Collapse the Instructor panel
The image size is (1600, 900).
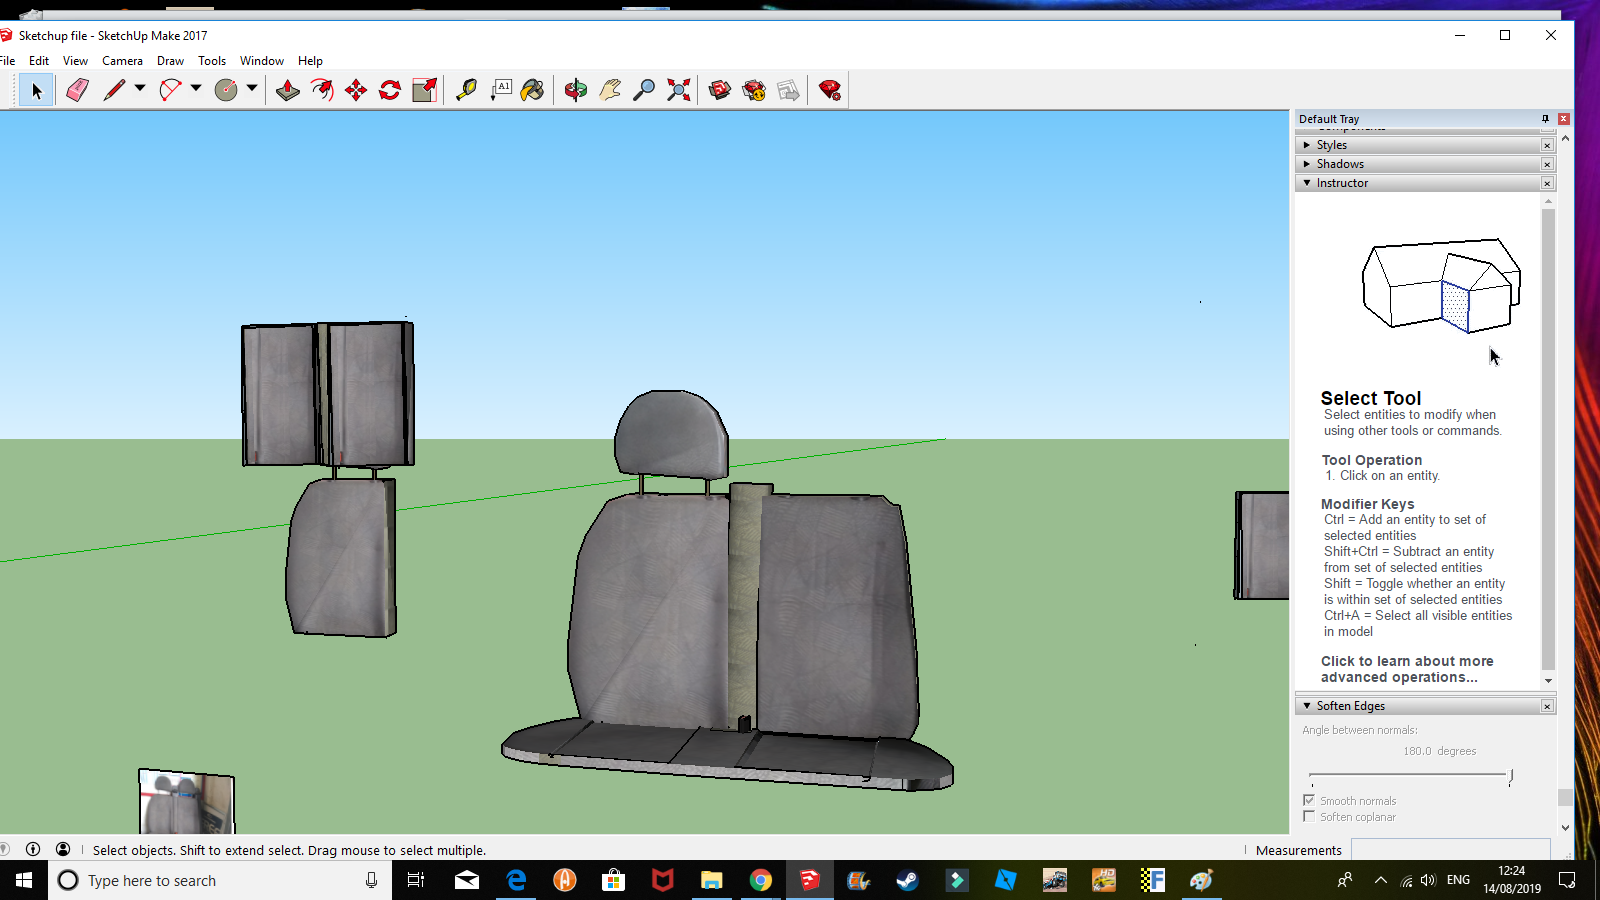(x=1425, y=183)
